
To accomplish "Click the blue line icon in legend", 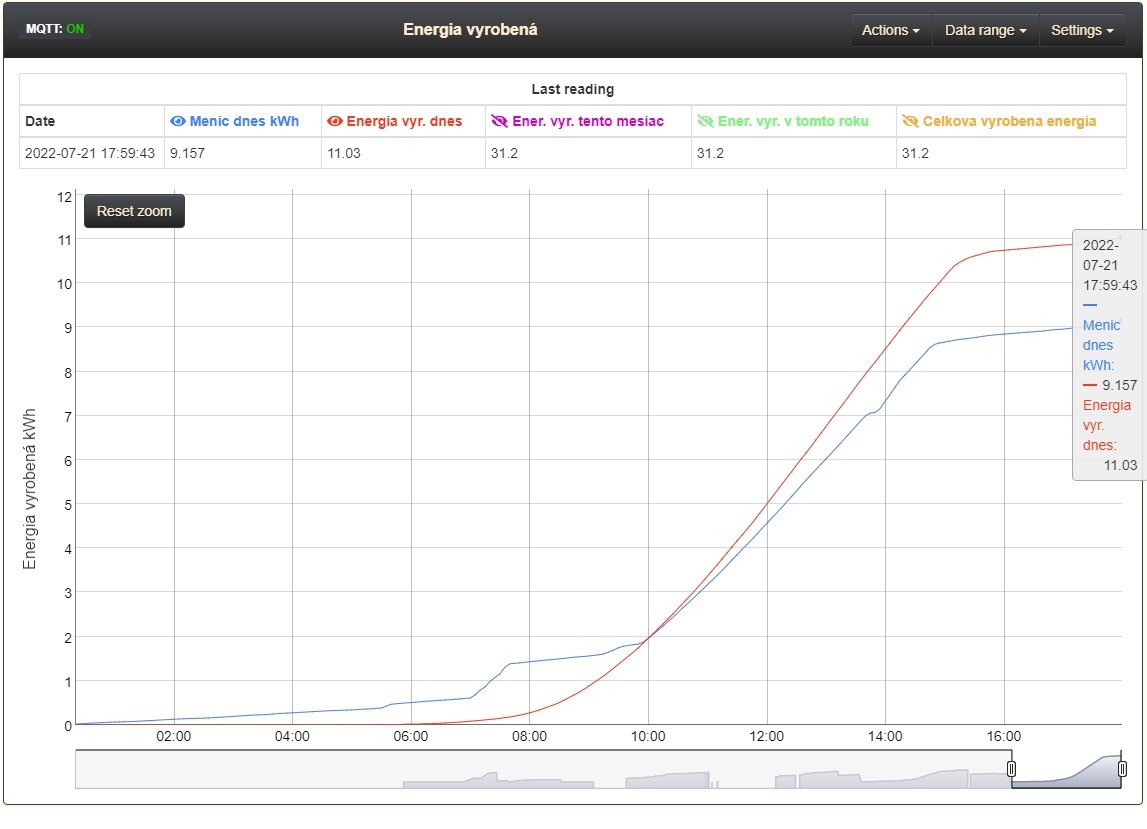I will pos(1090,305).
